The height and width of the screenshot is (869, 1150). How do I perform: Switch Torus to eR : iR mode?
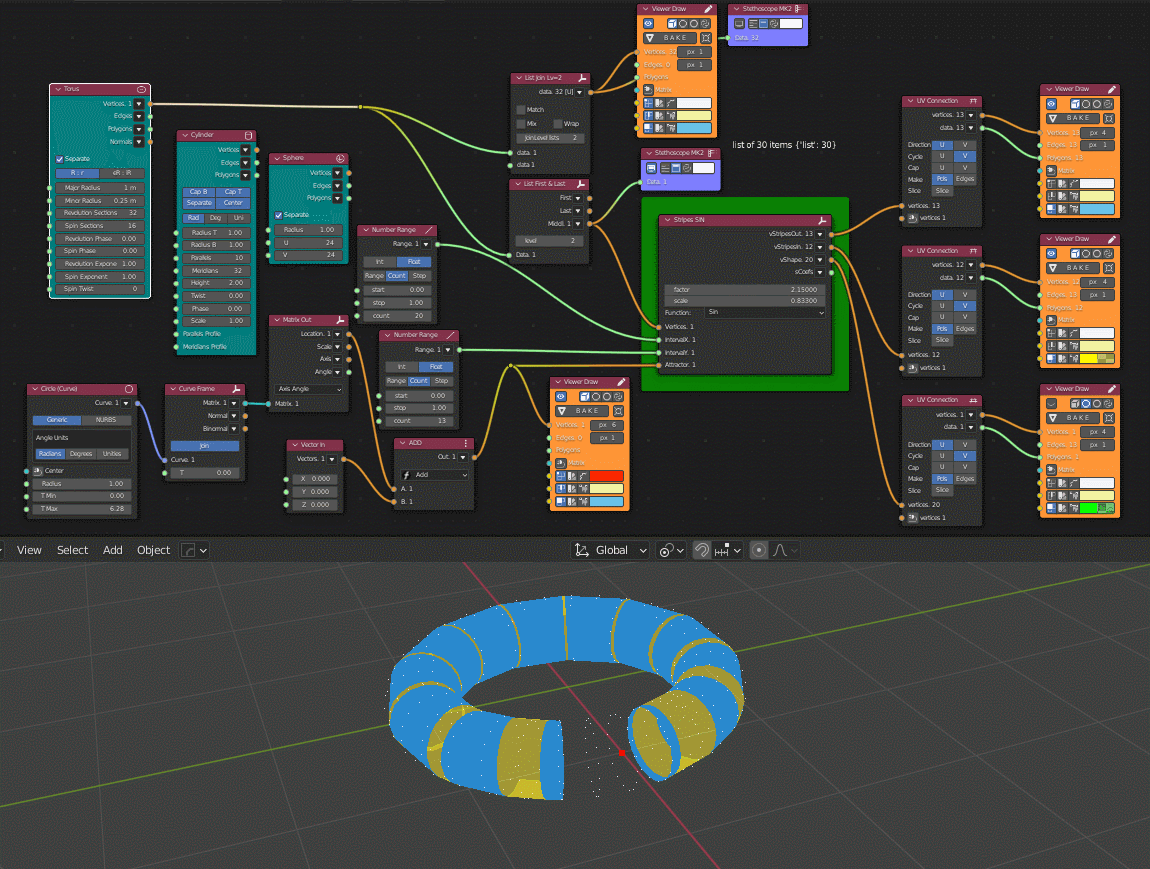(x=122, y=174)
